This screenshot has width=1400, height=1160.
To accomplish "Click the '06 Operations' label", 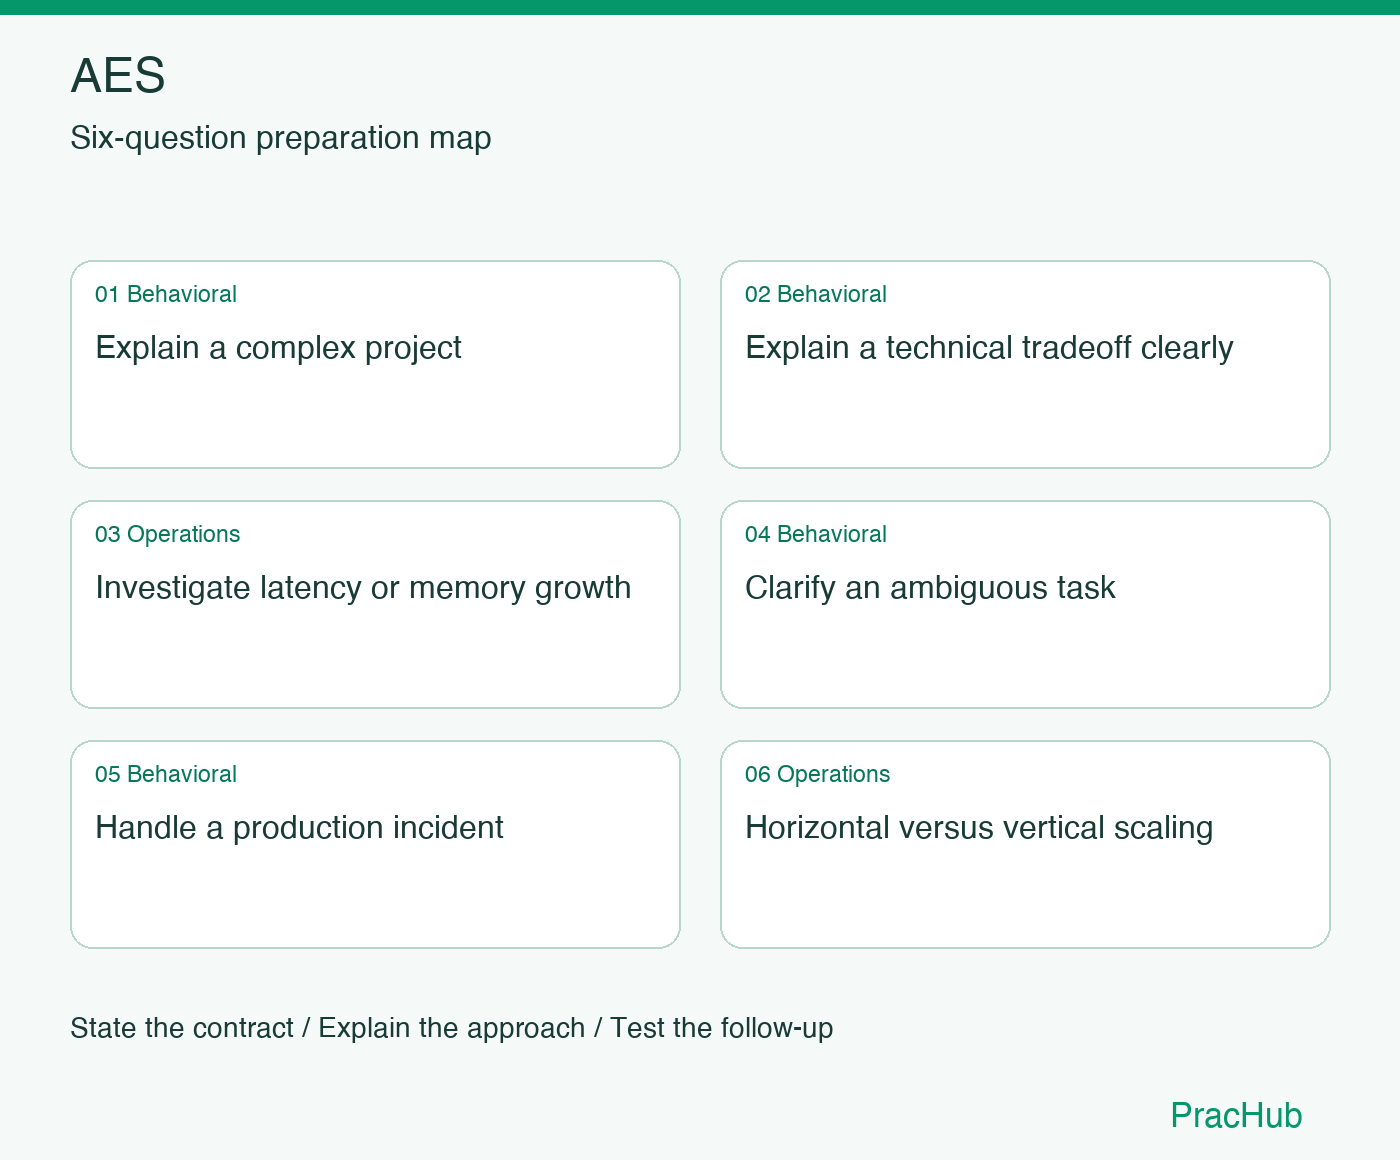I will (x=818, y=774).
